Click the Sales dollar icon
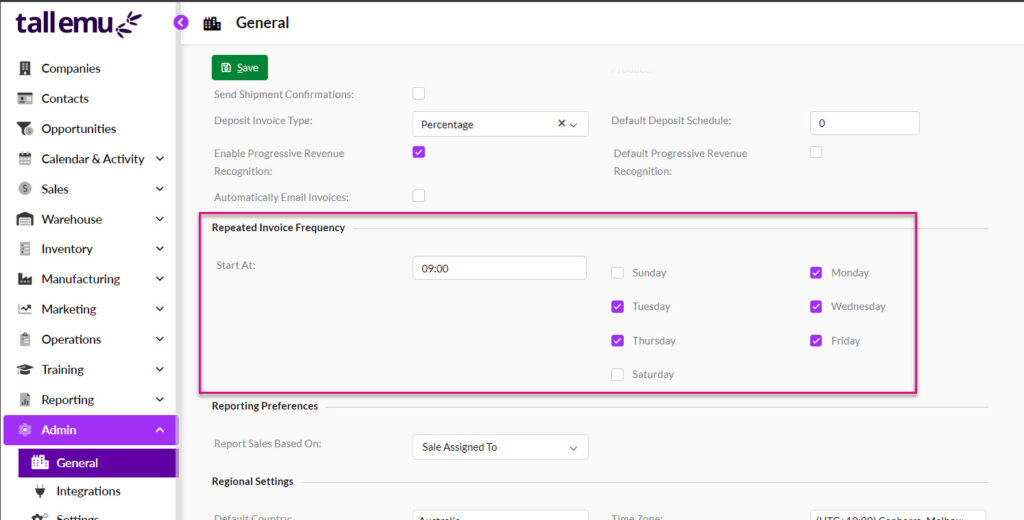This screenshot has height=520, width=1024. pos(25,189)
